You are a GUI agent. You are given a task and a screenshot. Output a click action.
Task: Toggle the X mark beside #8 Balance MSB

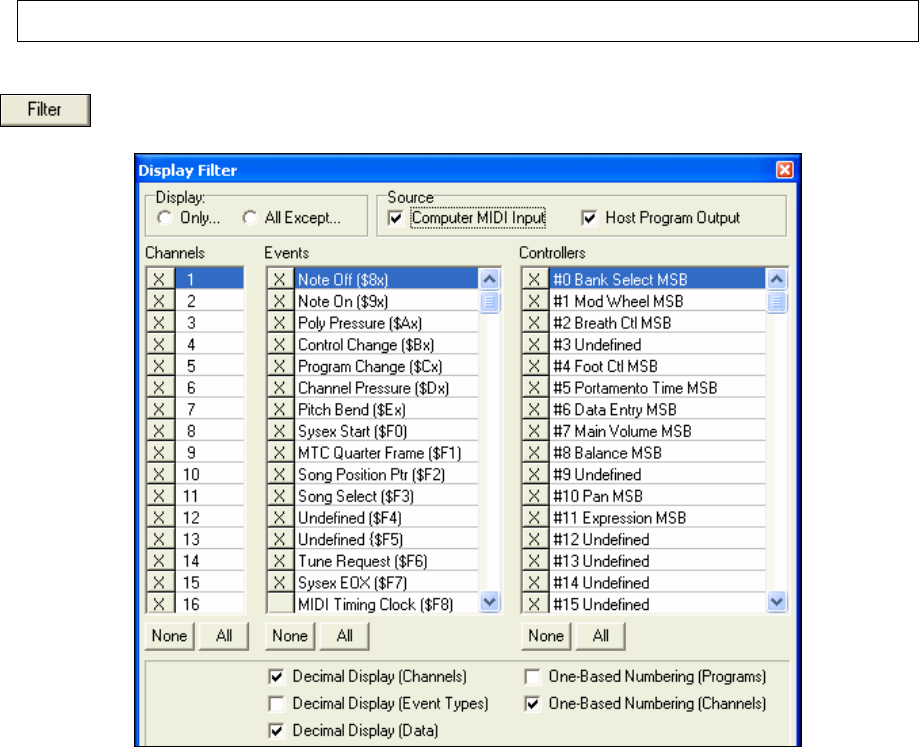point(535,452)
